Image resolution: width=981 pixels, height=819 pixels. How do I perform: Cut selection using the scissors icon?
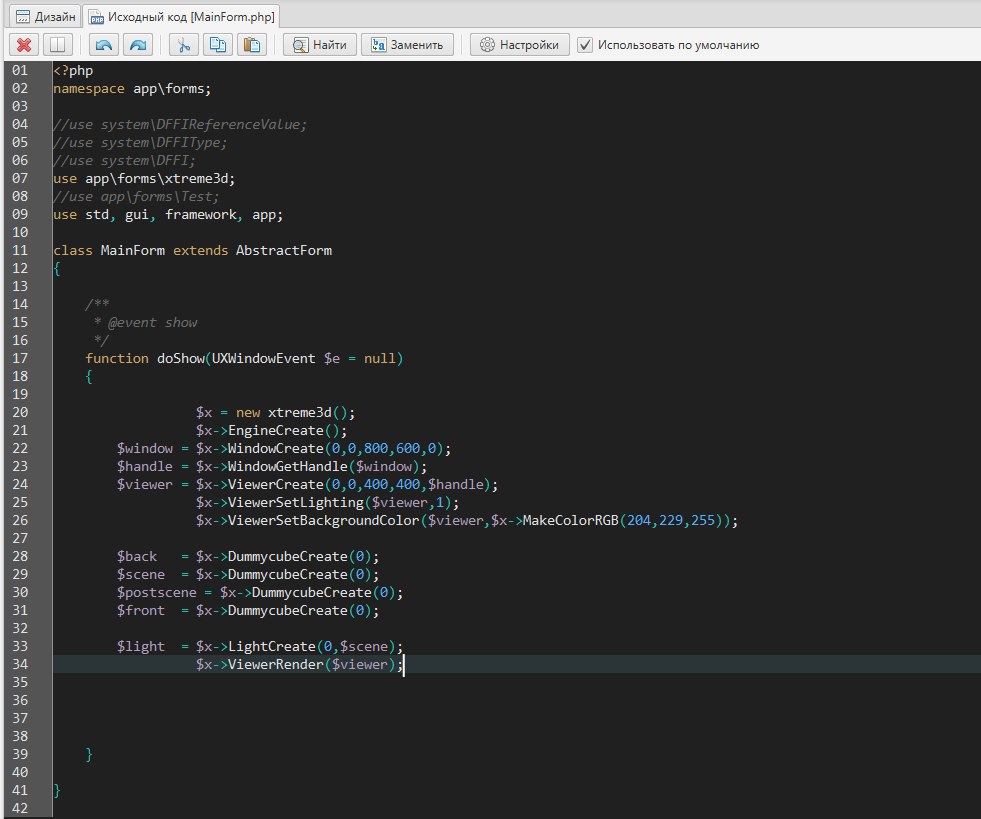(x=183, y=45)
